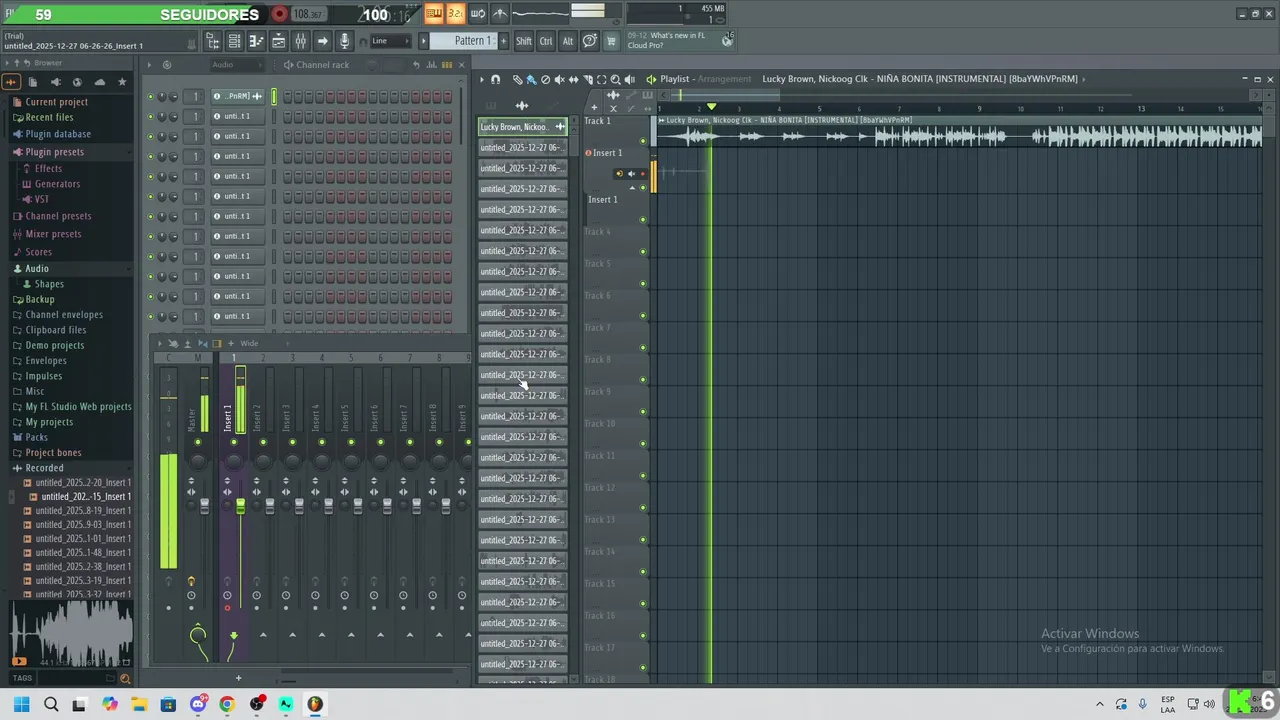Select the Delete tool in Playlist
The height and width of the screenshot is (720, 1280).
point(545,79)
